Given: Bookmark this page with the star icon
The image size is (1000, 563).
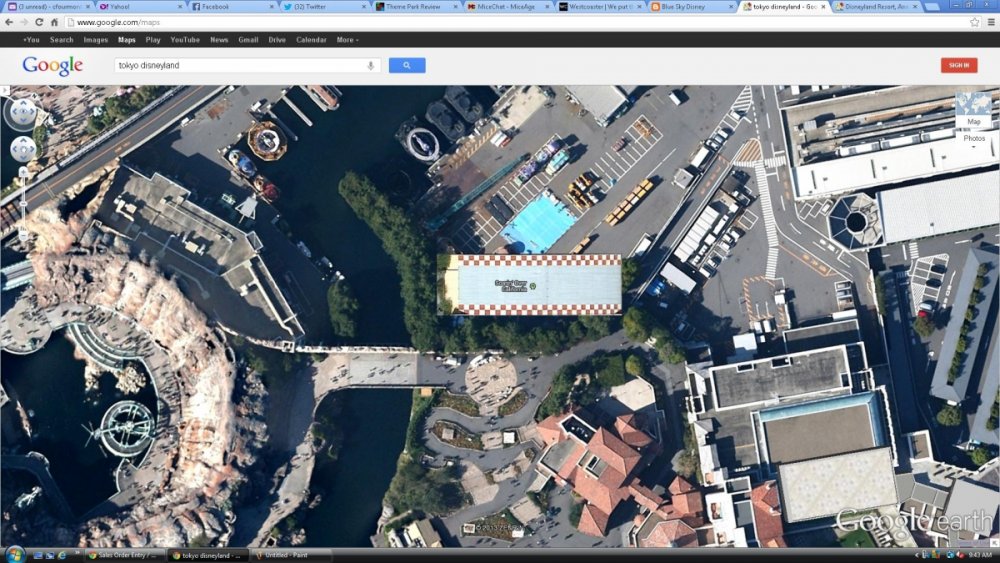Looking at the screenshot, I should [x=974, y=22].
